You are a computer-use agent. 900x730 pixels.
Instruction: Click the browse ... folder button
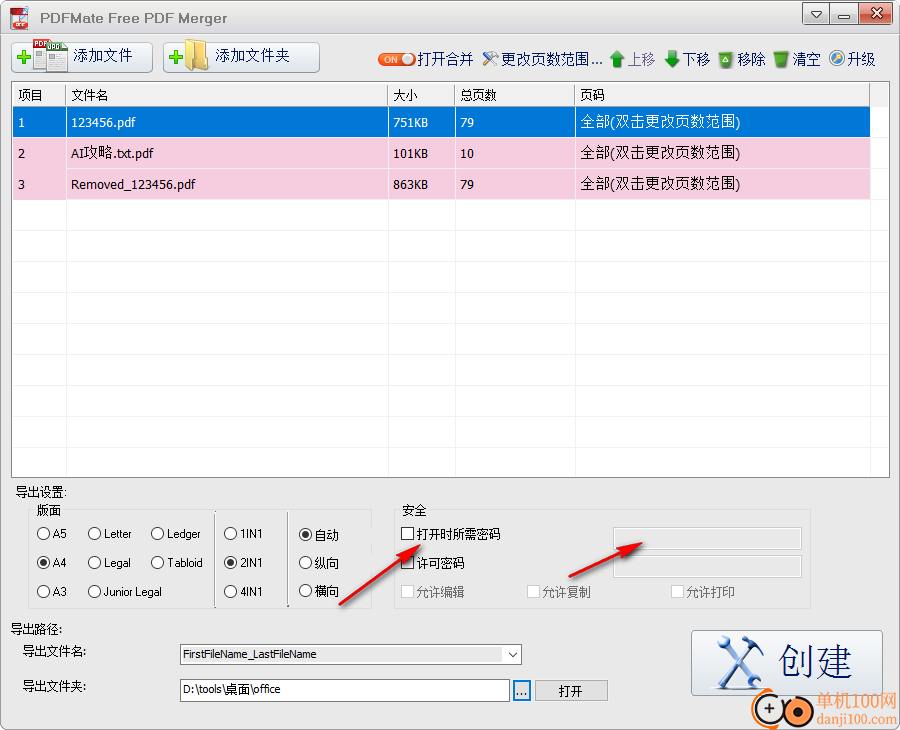click(x=522, y=691)
